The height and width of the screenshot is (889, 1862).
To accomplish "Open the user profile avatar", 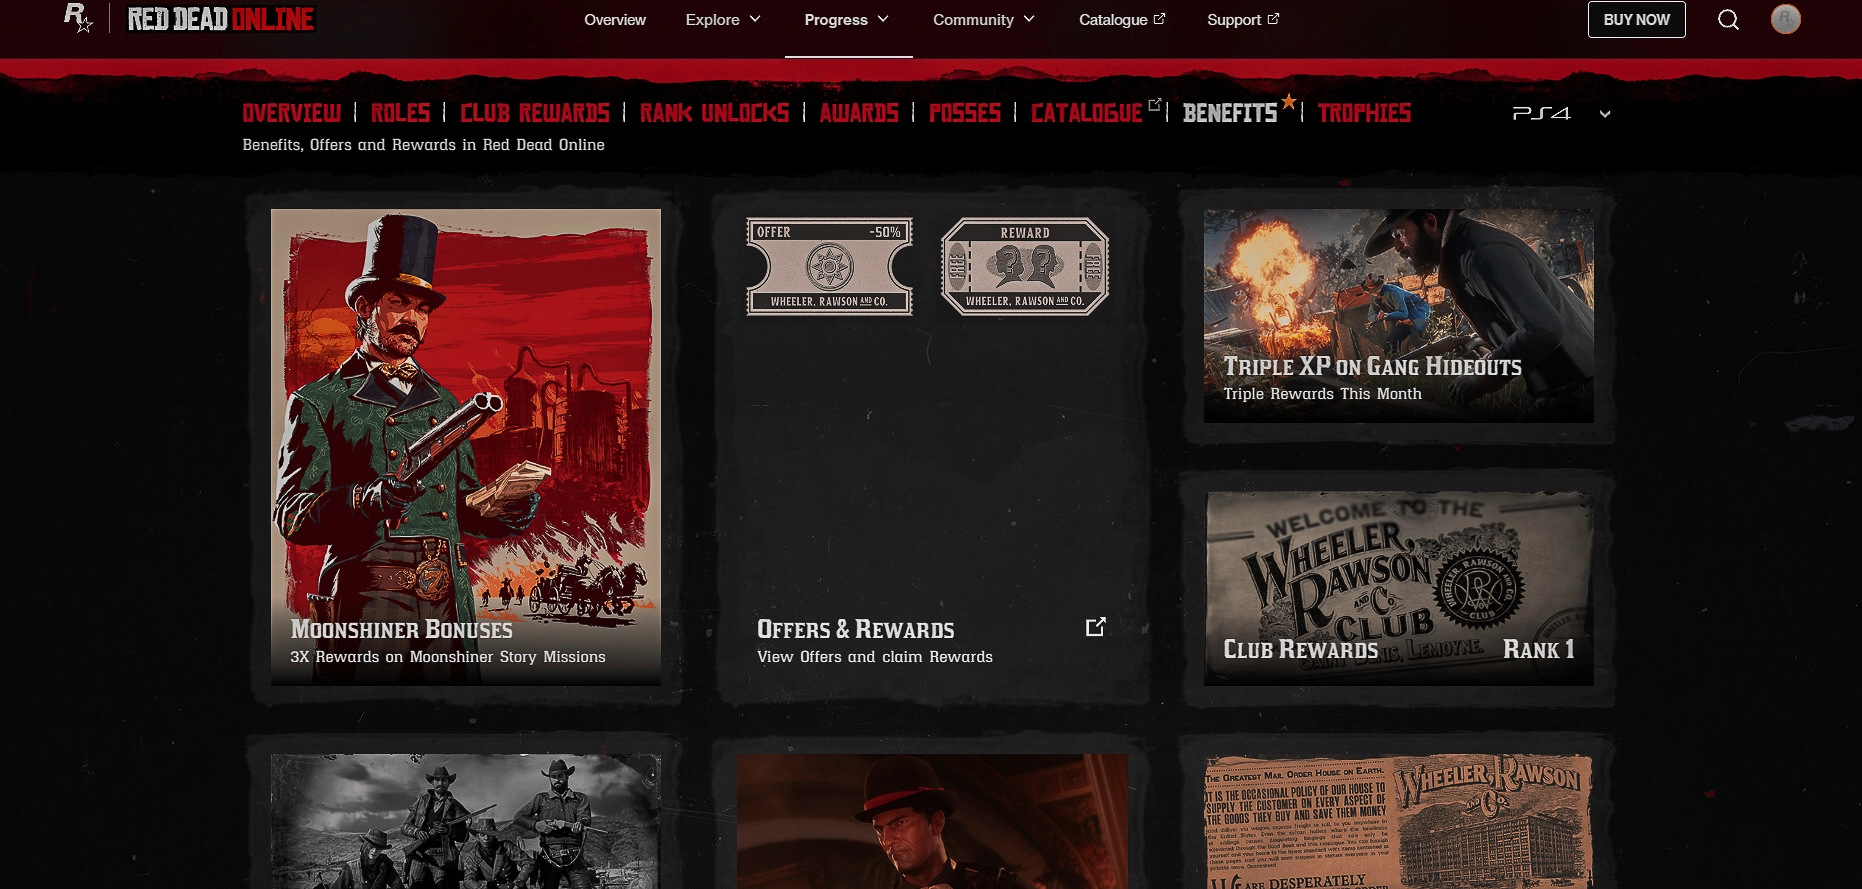I will [x=1785, y=19].
